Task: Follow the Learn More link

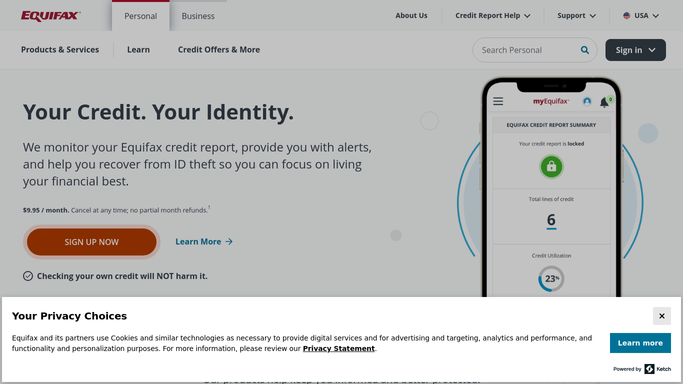Action: click(x=204, y=242)
